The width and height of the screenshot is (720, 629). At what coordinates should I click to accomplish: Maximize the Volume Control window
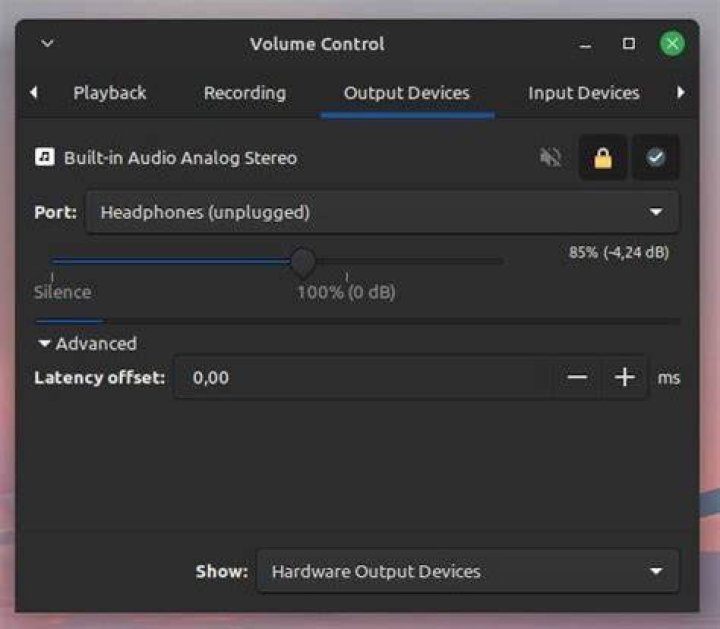coord(628,44)
